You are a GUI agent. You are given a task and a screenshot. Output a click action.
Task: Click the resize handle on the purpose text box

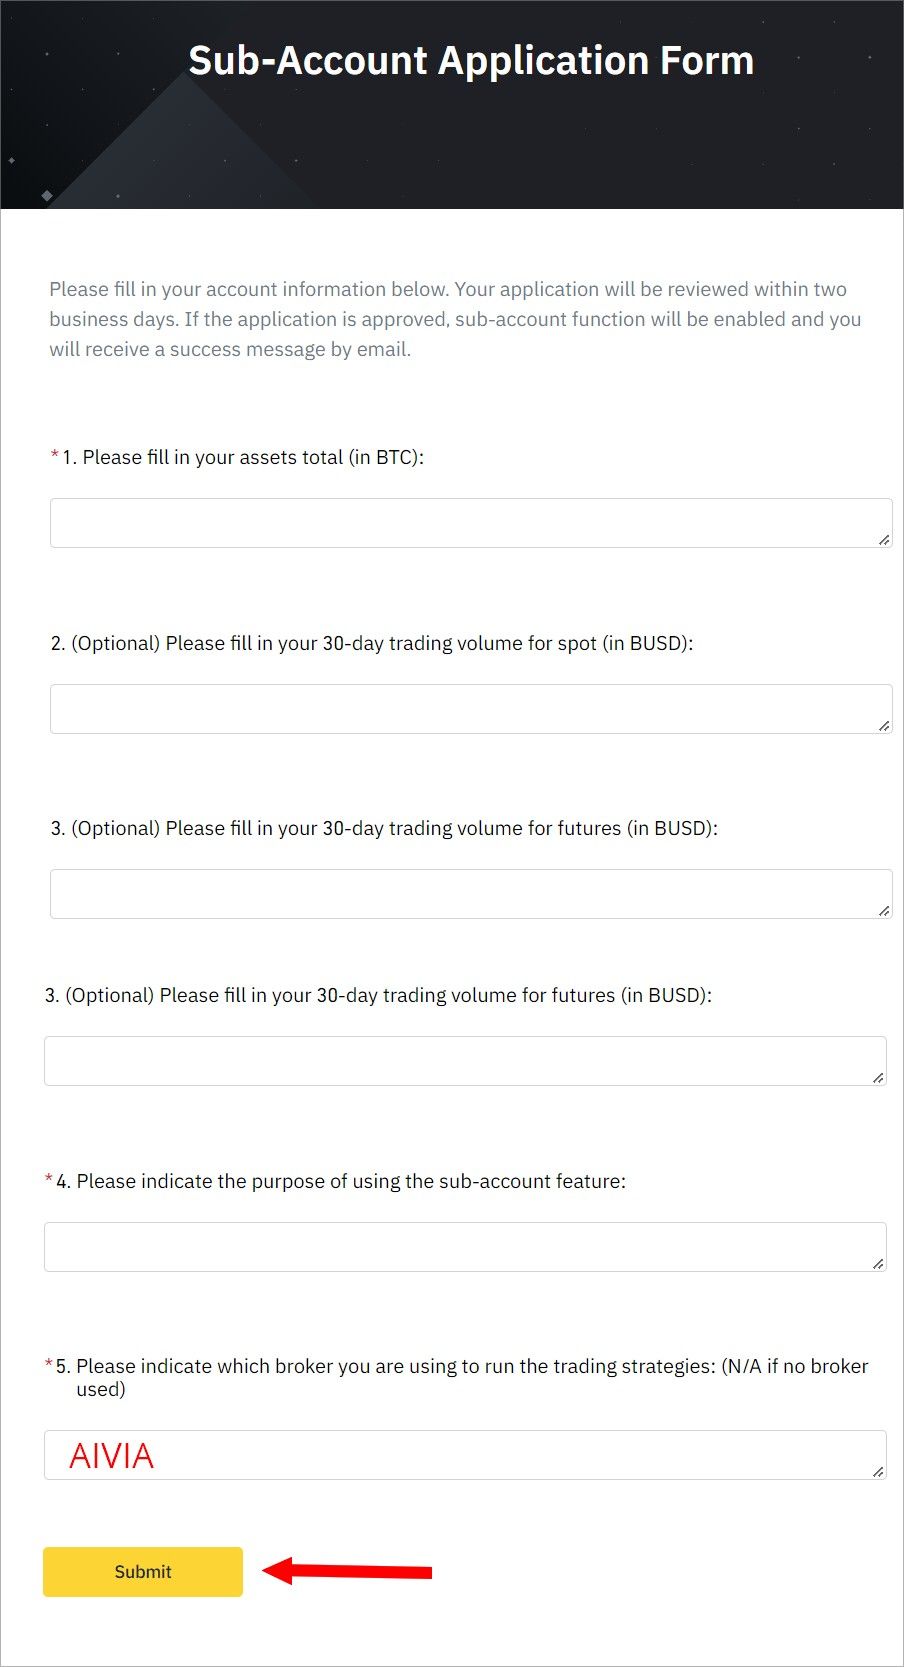(878, 1264)
